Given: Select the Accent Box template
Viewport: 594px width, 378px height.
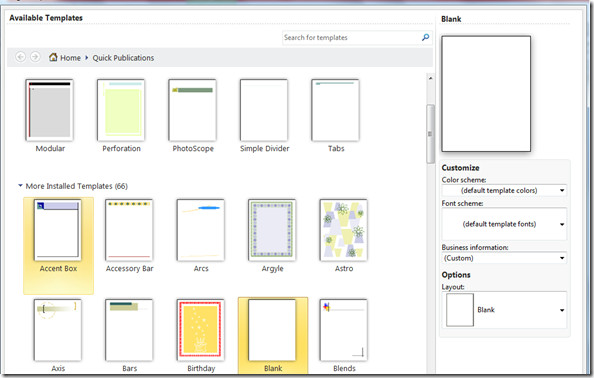Looking at the screenshot, I should pyautogui.click(x=57, y=230).
